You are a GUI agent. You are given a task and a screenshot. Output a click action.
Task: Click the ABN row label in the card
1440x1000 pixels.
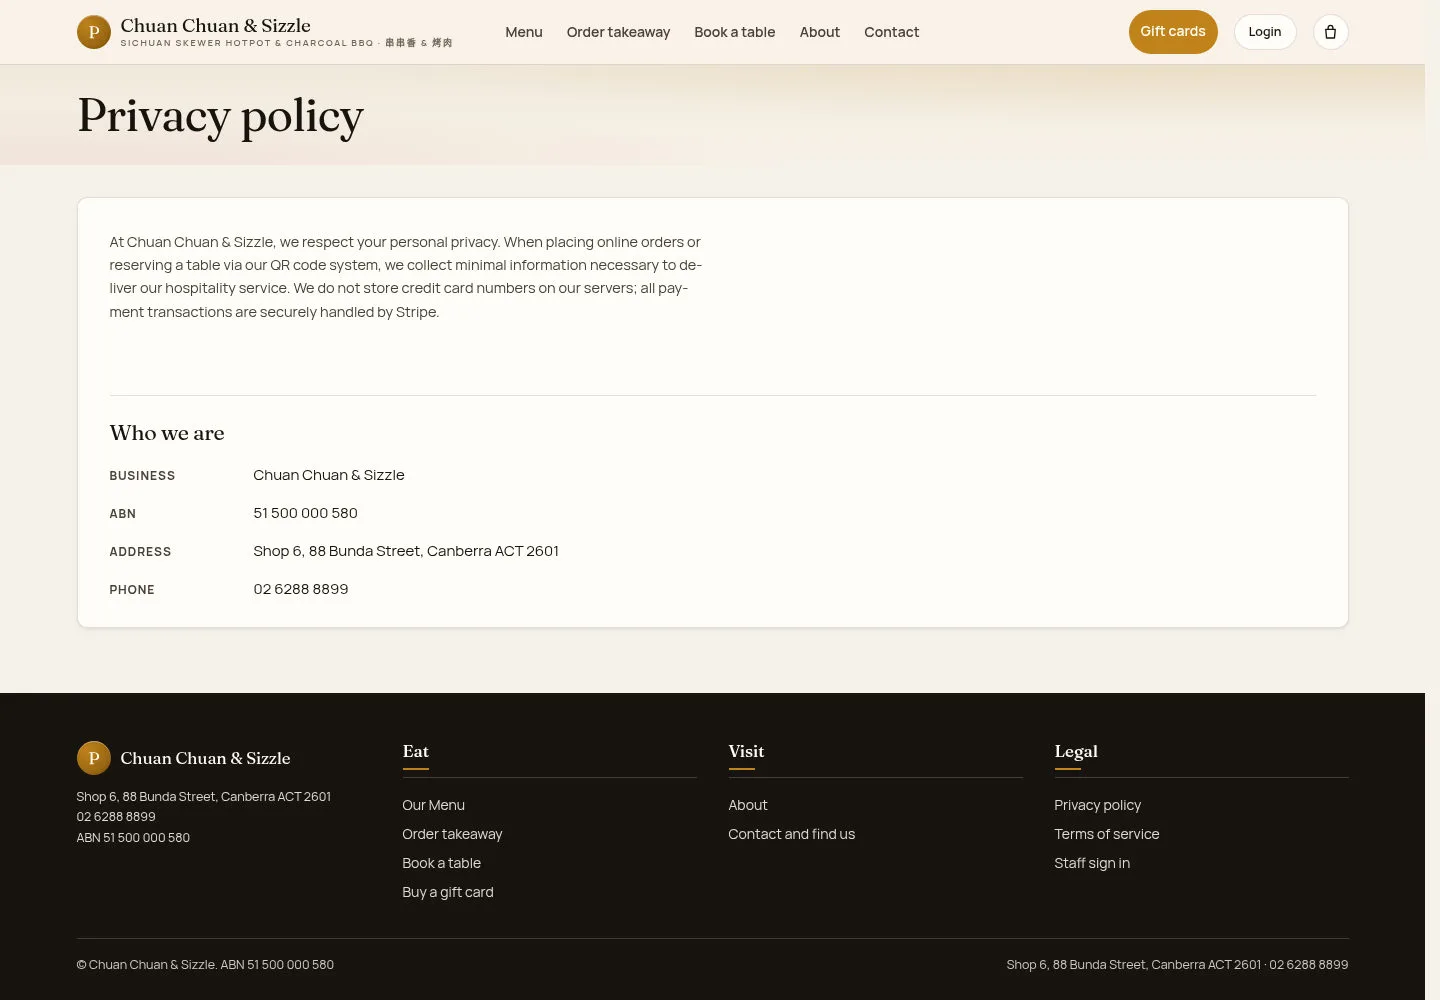[x=123, y=514]
